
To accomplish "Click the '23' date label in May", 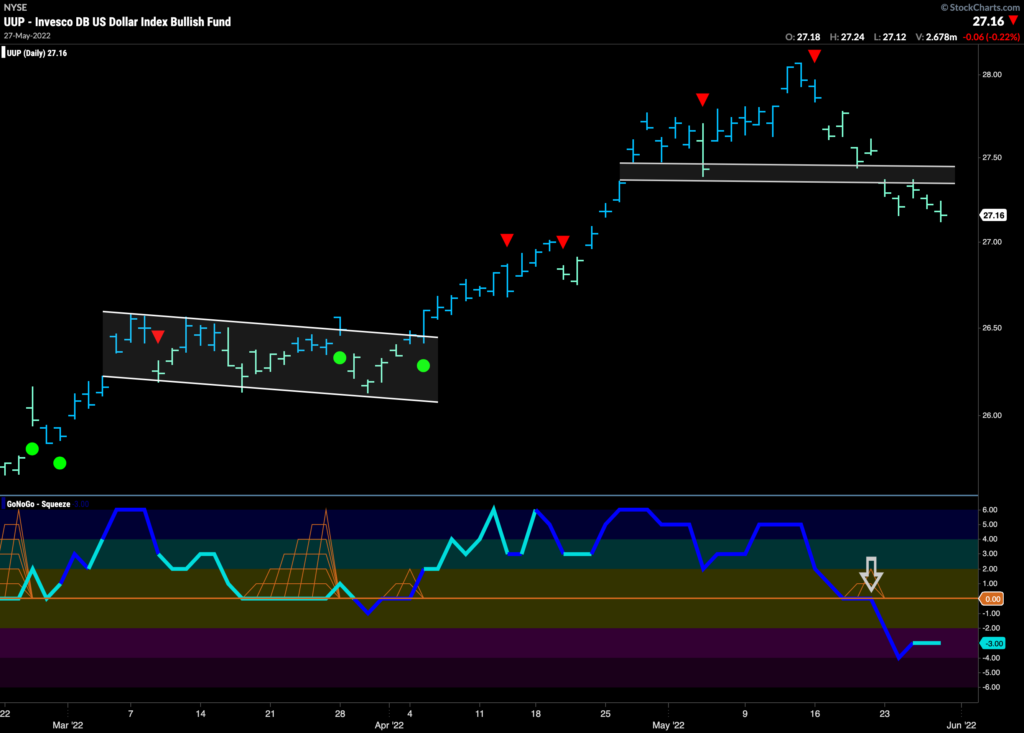I will coord(884,713).
